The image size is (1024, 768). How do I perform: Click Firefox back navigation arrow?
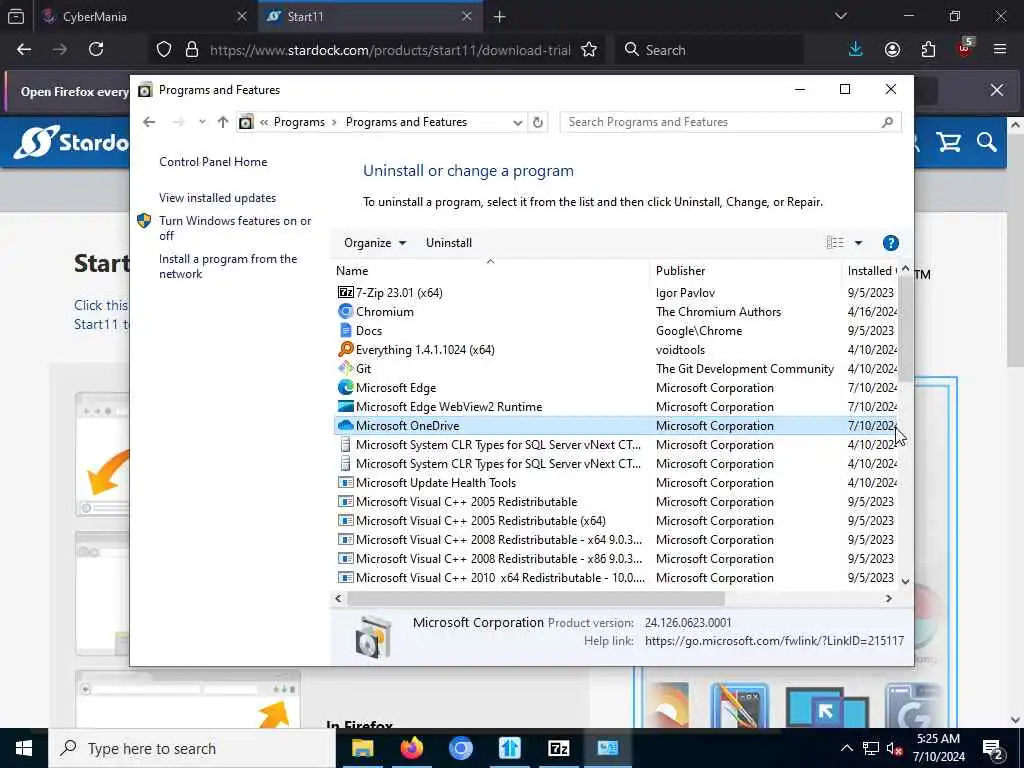(x=24, y=50)
